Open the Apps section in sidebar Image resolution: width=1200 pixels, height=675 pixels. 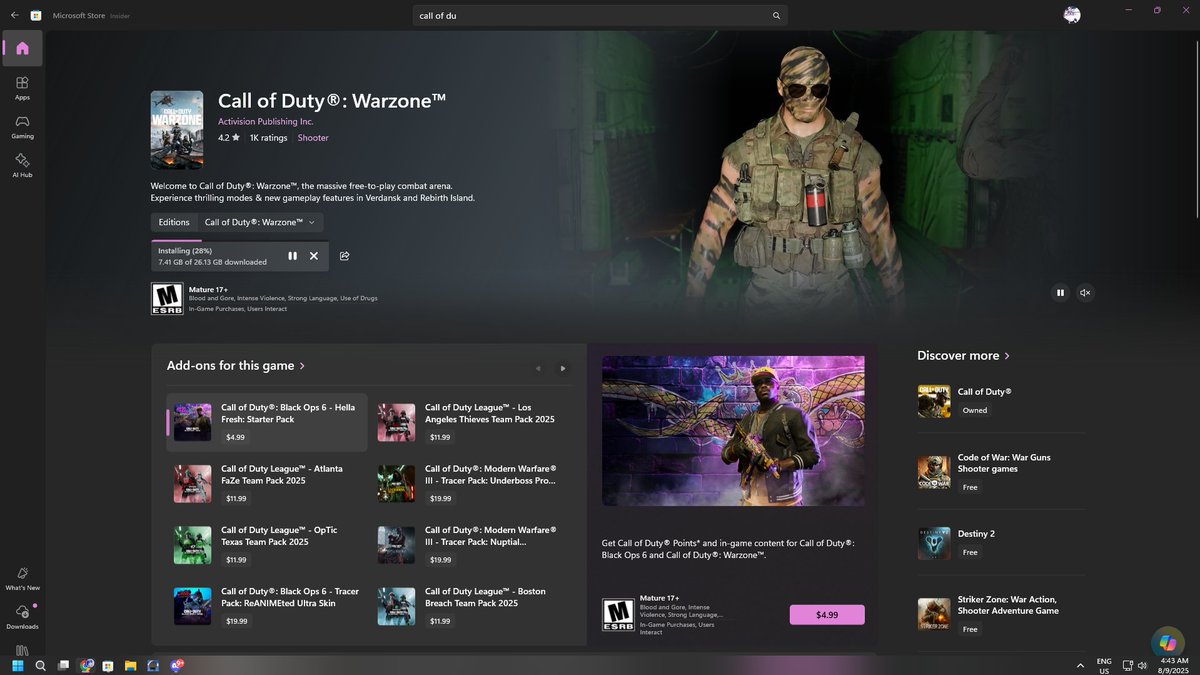coord(23,88)
